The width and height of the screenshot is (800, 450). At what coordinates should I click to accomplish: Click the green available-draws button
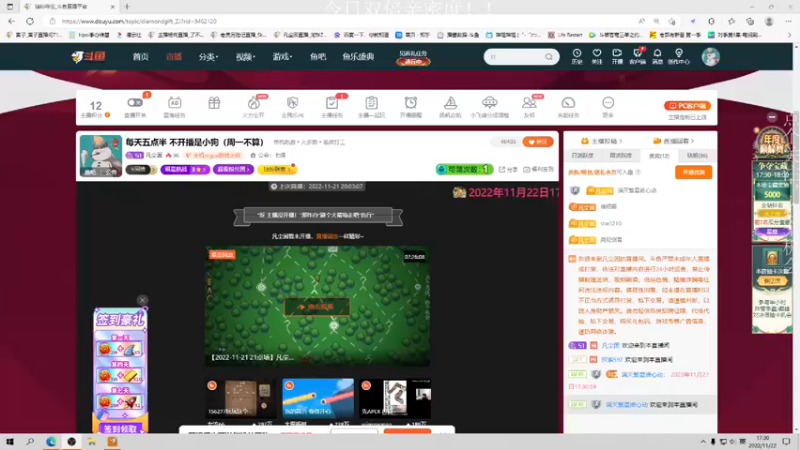click(x=464, y=169)
